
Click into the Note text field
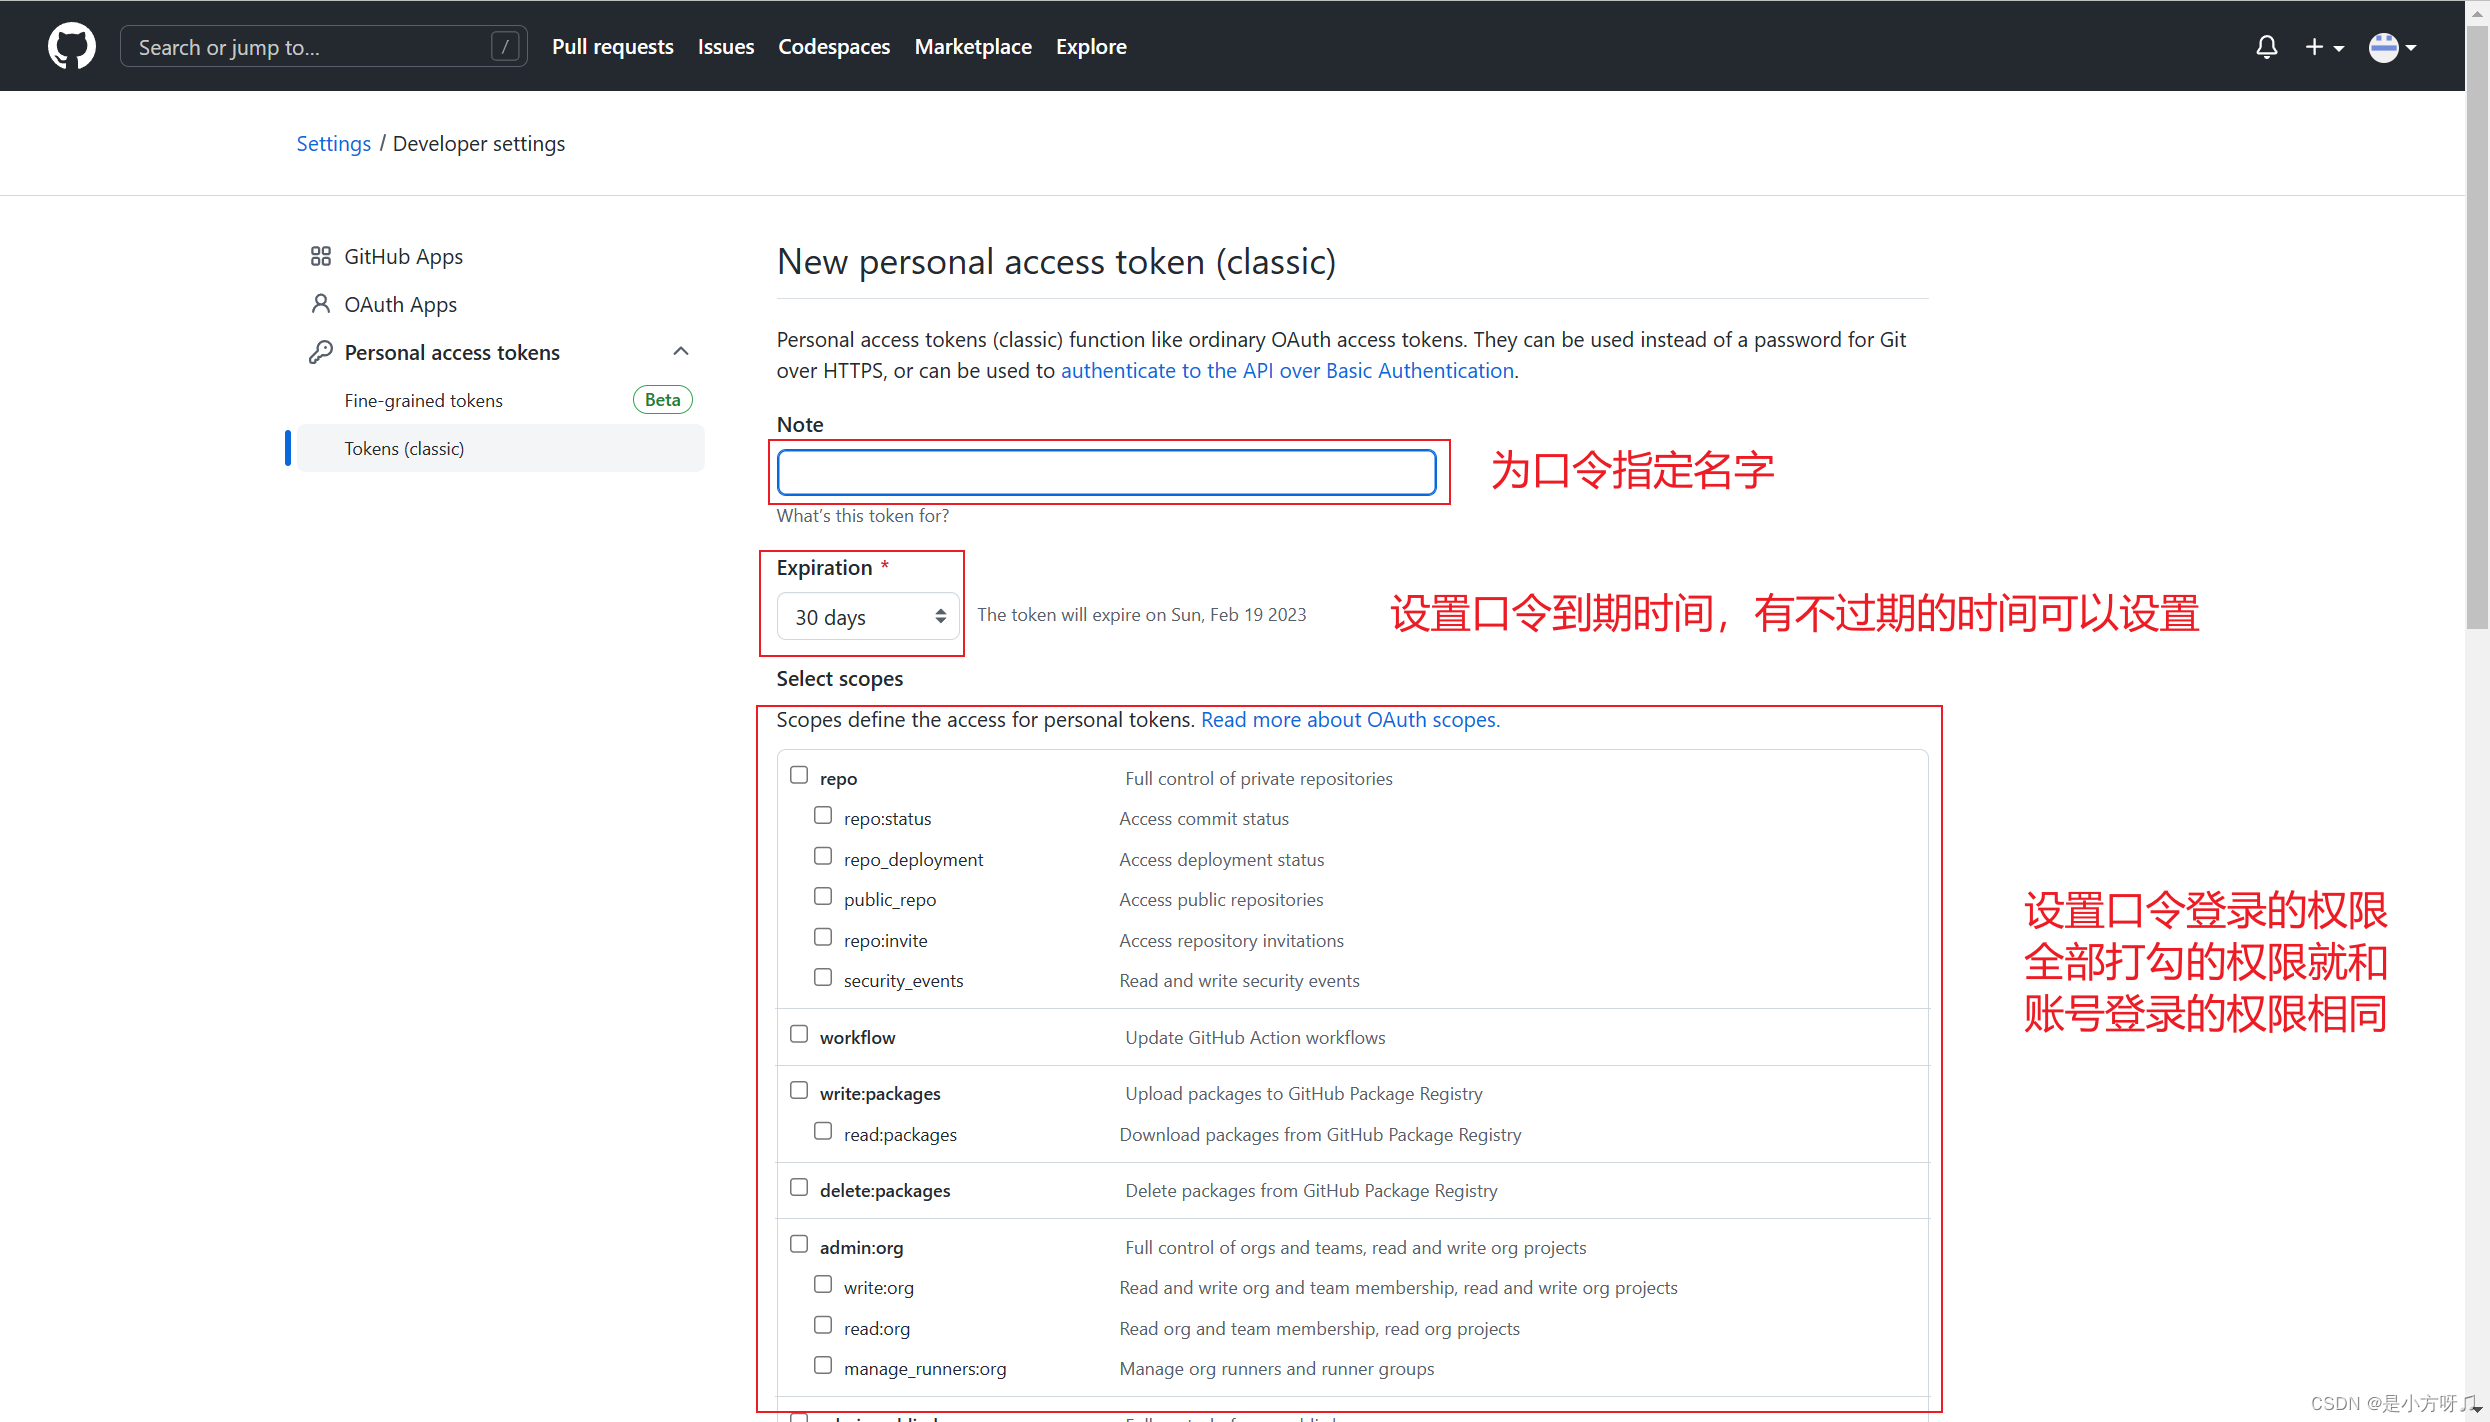[1107, 472]
